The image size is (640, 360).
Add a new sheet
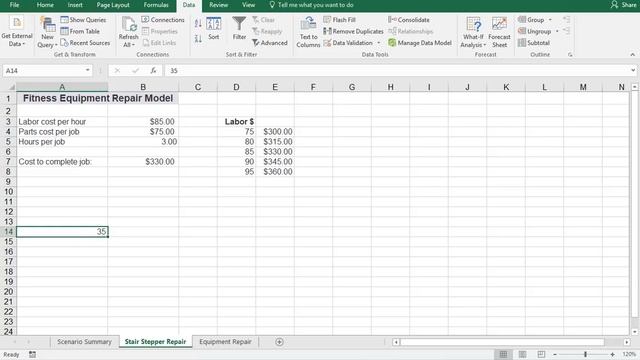click(279, 342)
